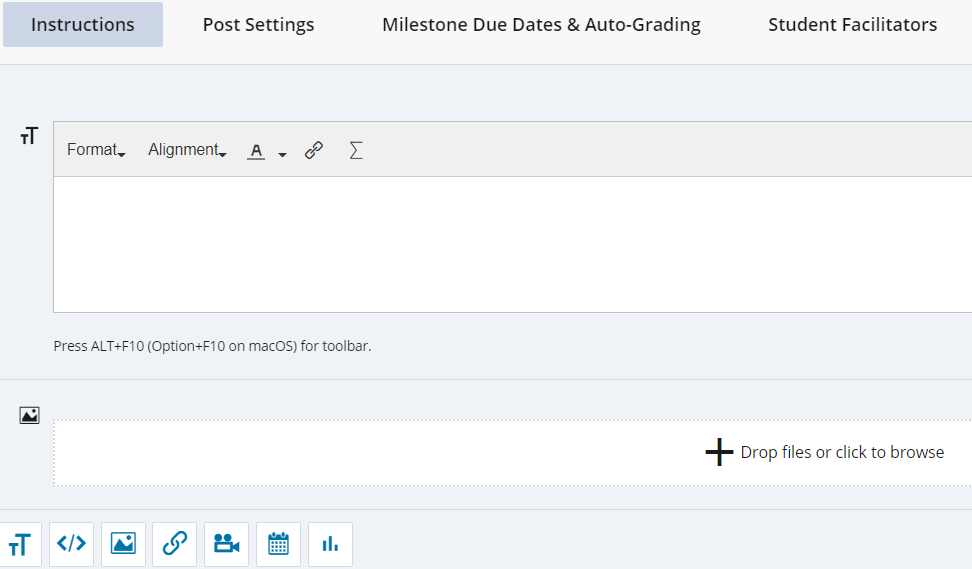Add a video block with camera icon
The width and height of the screenshot is (972, 569).
(226, 544)
